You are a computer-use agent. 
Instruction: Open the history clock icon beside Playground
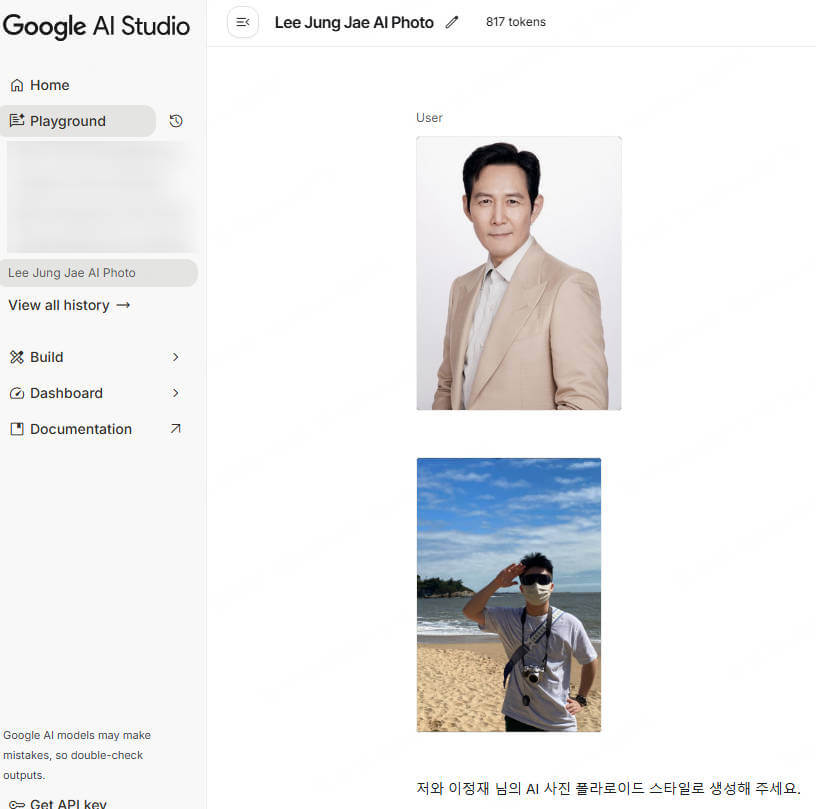click(176, 121)
